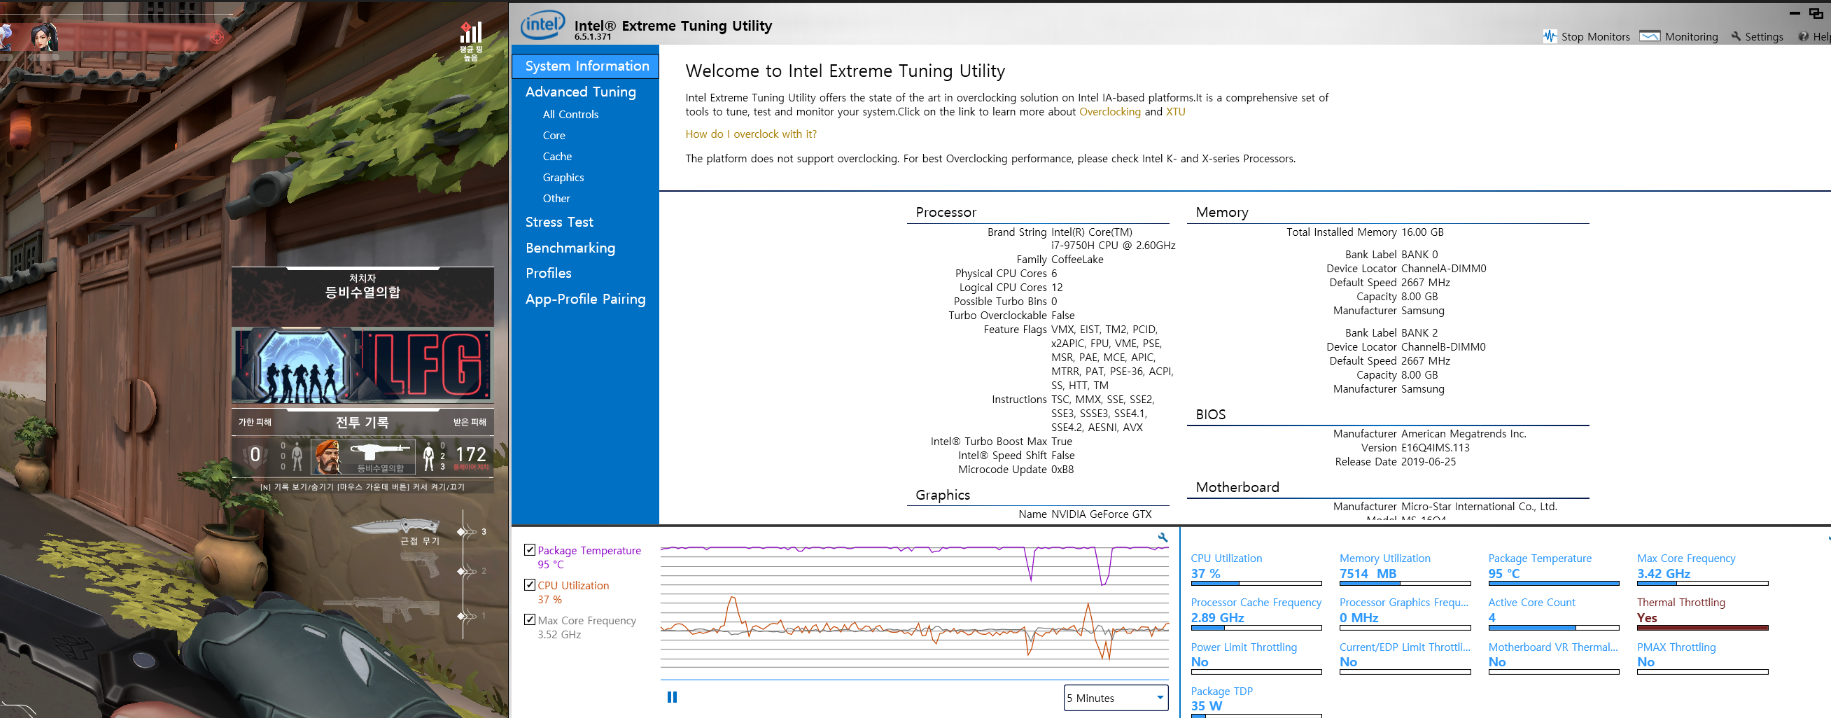Click the Motherboard section heading
The width and height of the screenshot is (1831, 718).
(1237, 487)
